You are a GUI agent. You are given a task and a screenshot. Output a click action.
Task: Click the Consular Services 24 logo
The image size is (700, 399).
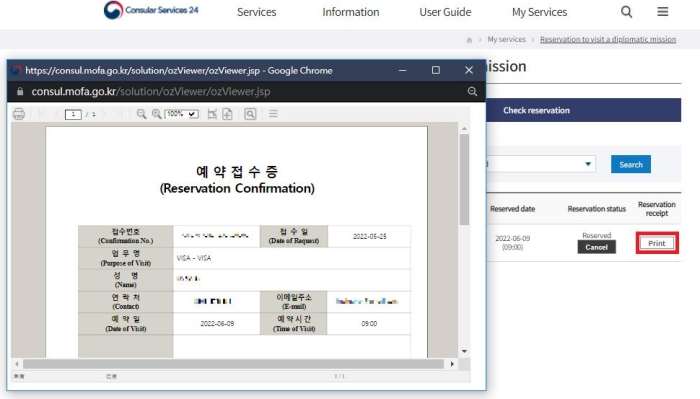pos(151,10)
